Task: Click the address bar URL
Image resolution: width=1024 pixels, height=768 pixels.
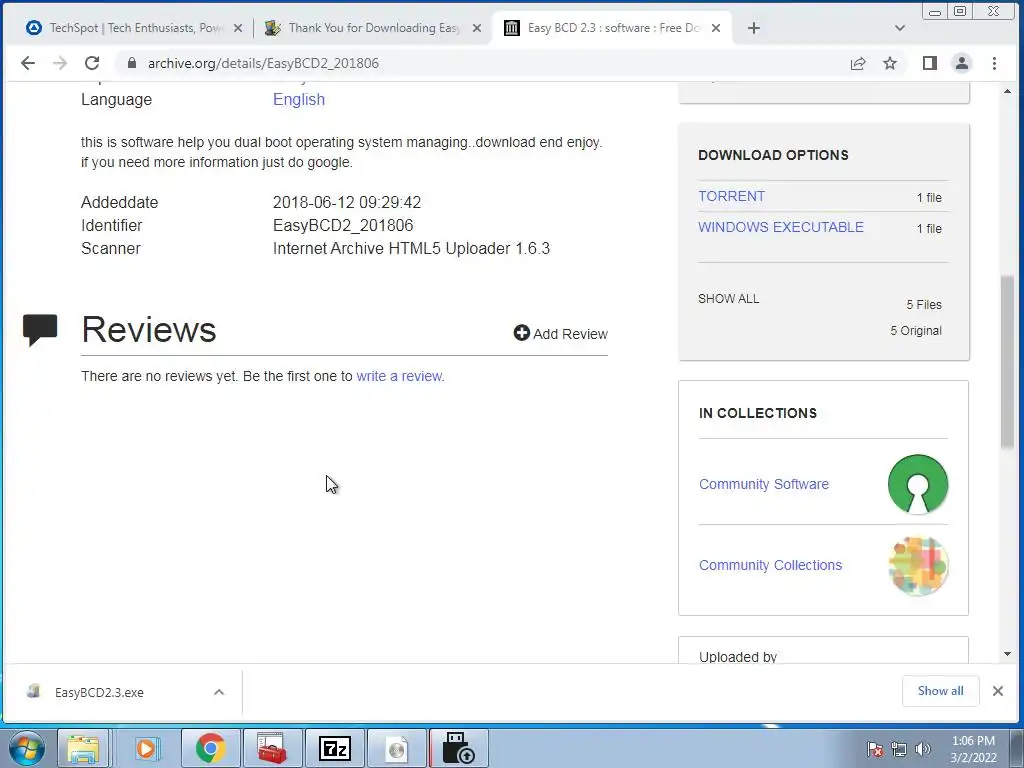Action: coord(263,63)
